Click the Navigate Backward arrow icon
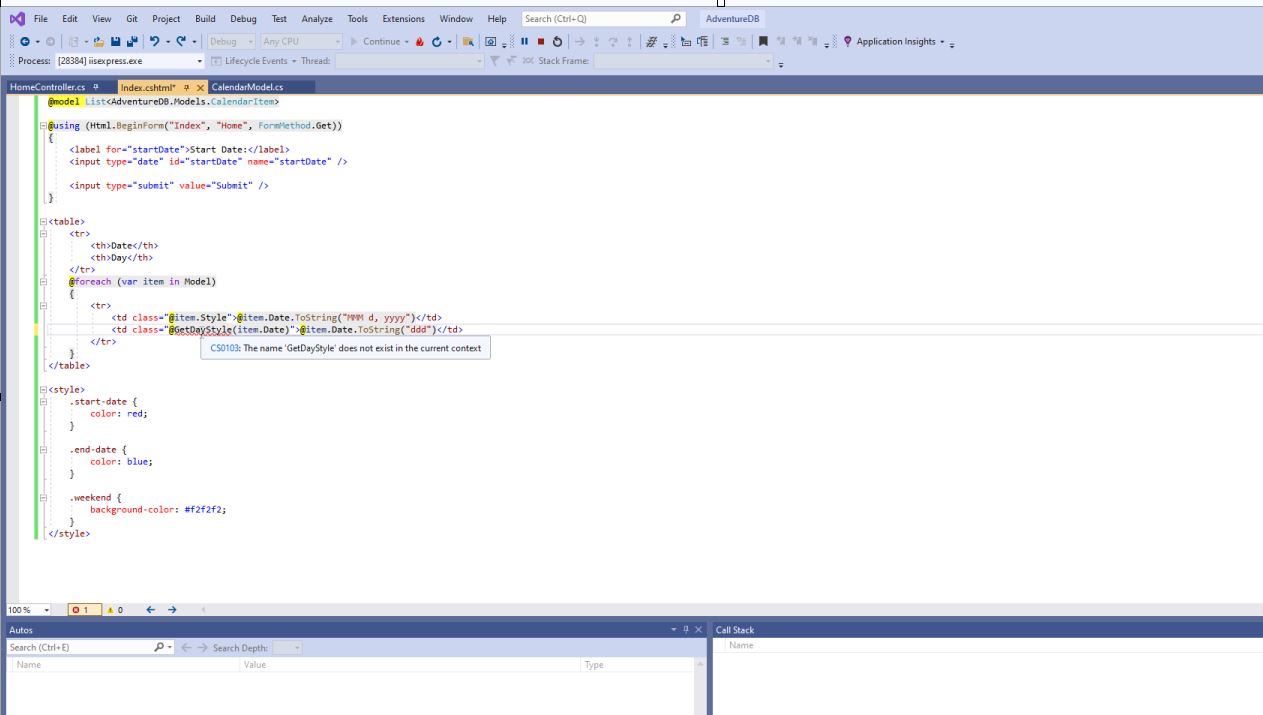Screen dimensions: 1263x715 click(x=26, y=43)
